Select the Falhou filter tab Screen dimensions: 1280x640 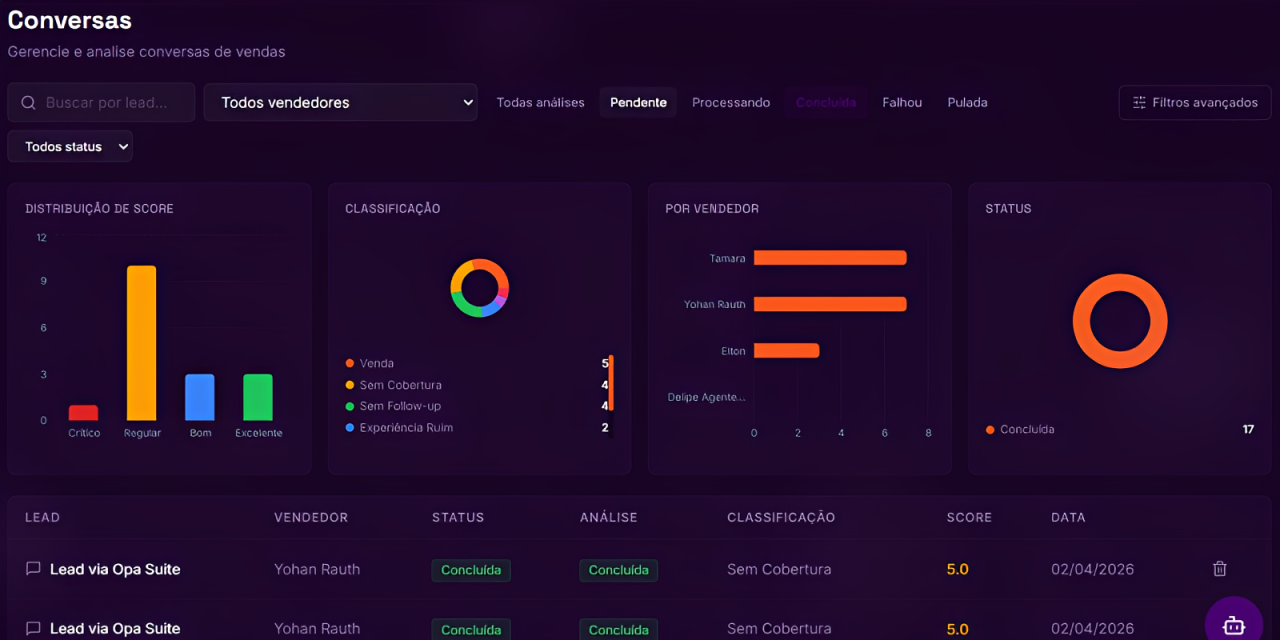(902, 103)
